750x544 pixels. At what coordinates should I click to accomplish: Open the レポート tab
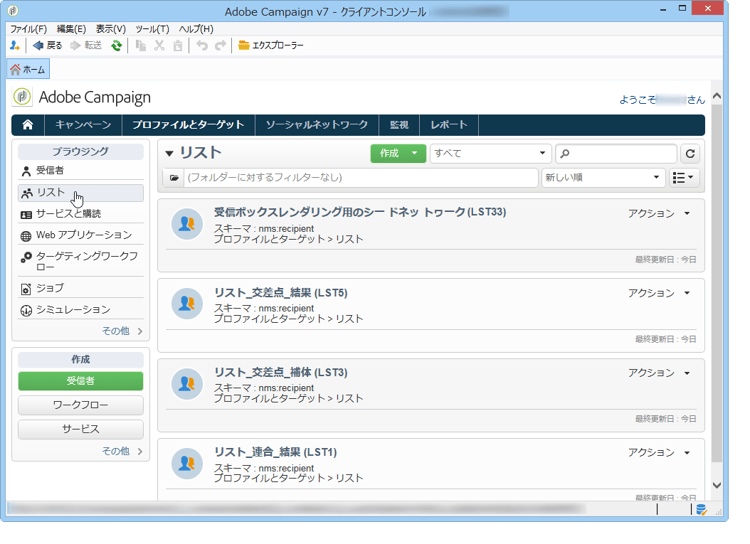click(449, 125)
